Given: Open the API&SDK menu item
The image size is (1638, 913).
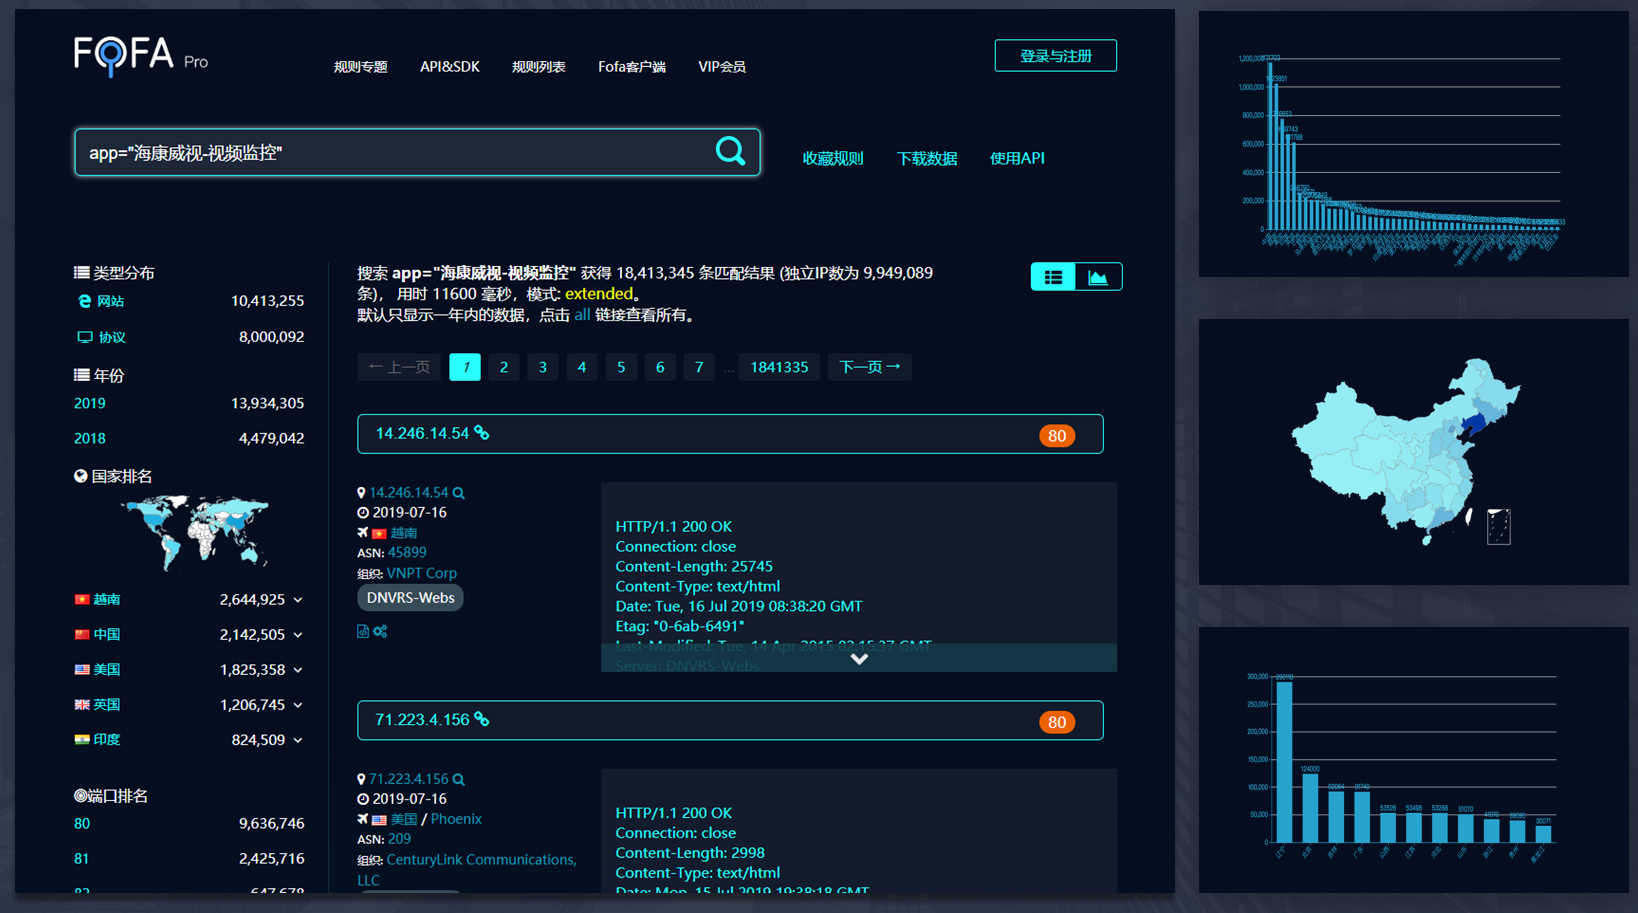Looking at the screenshot, I should coord(450,67).
